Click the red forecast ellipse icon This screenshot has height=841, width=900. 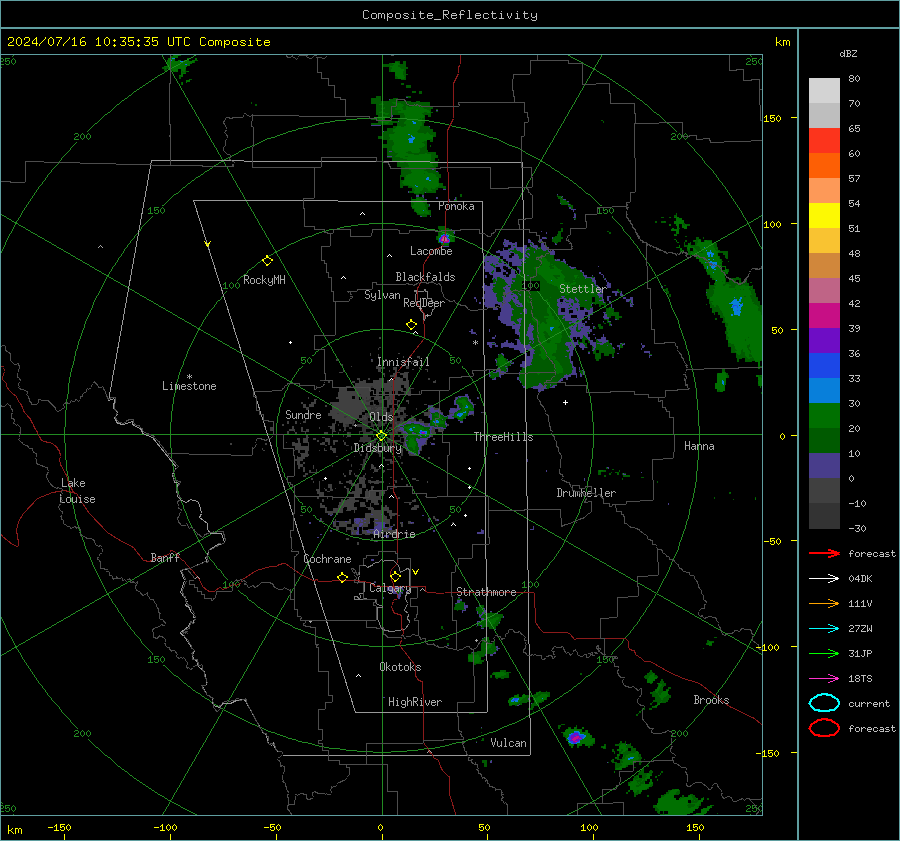click(824, 728)
